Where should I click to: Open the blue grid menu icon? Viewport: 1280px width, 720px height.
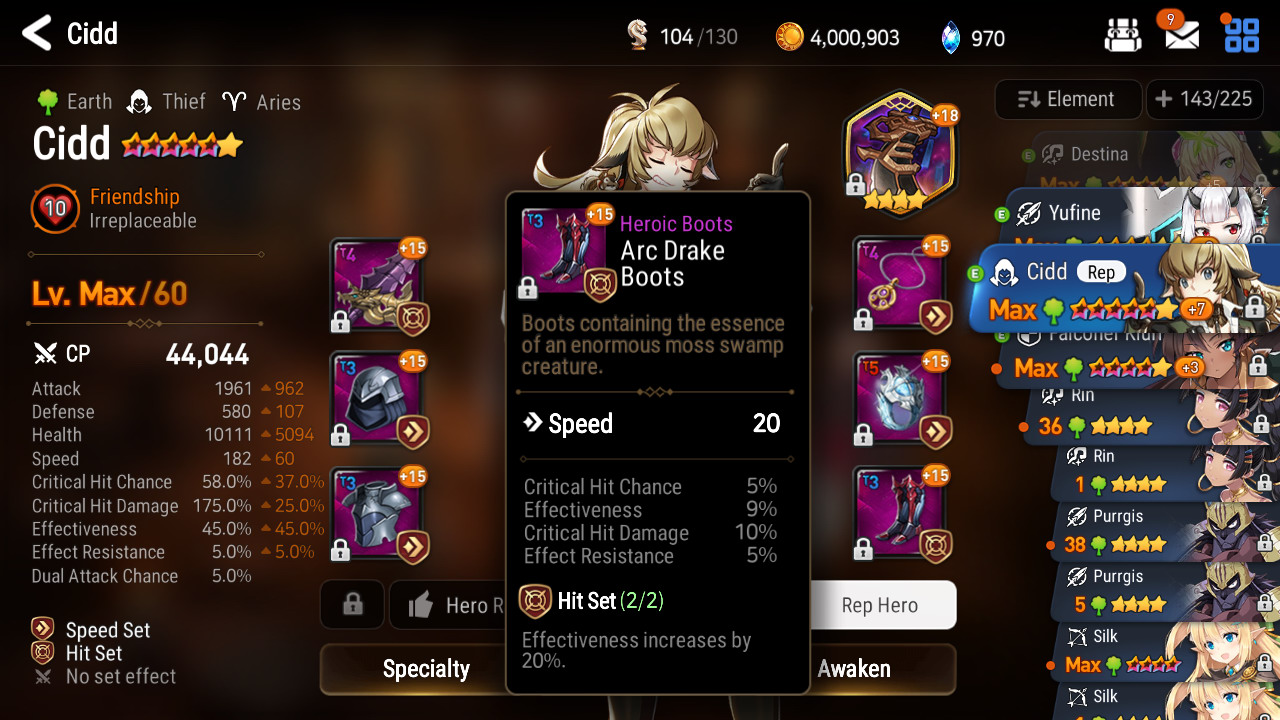coord(1241,35)
